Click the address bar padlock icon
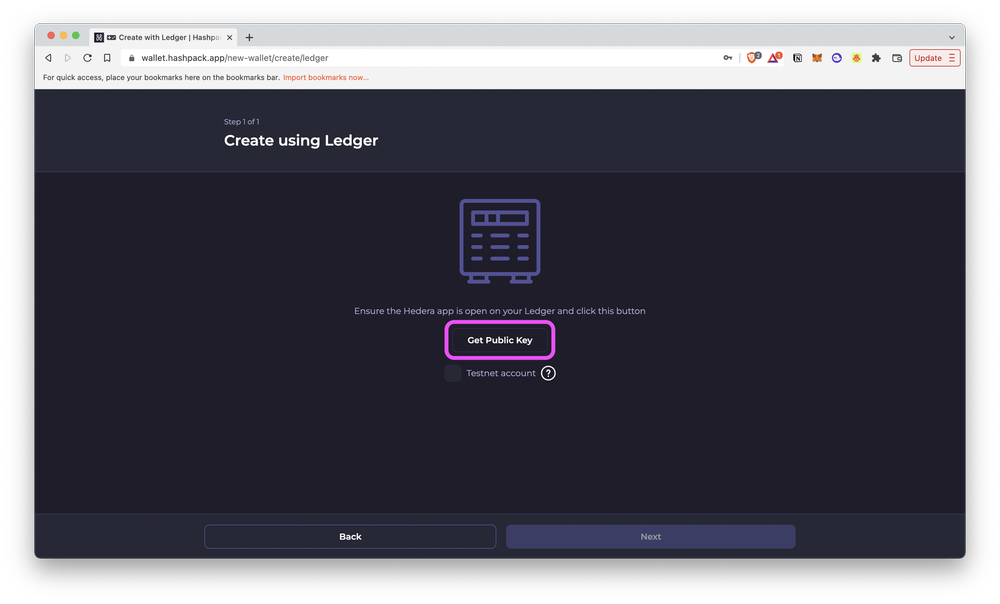This screenshot has height=604, width=1000. point(131,57)
